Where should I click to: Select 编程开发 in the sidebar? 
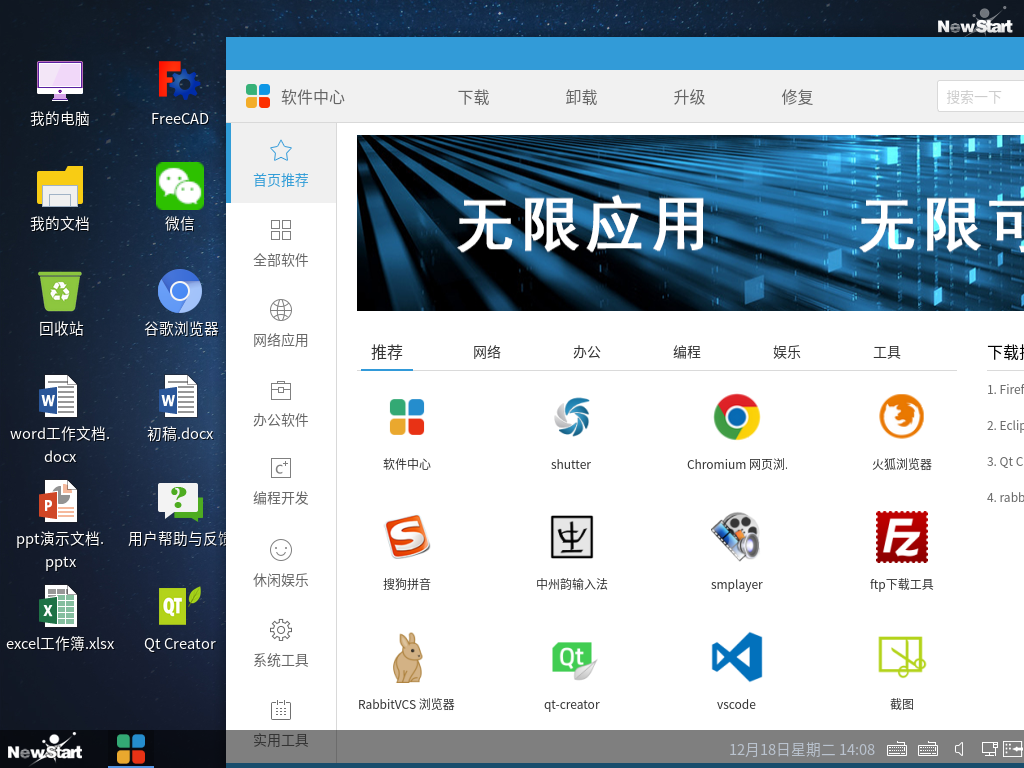click(x=281, y=483)
